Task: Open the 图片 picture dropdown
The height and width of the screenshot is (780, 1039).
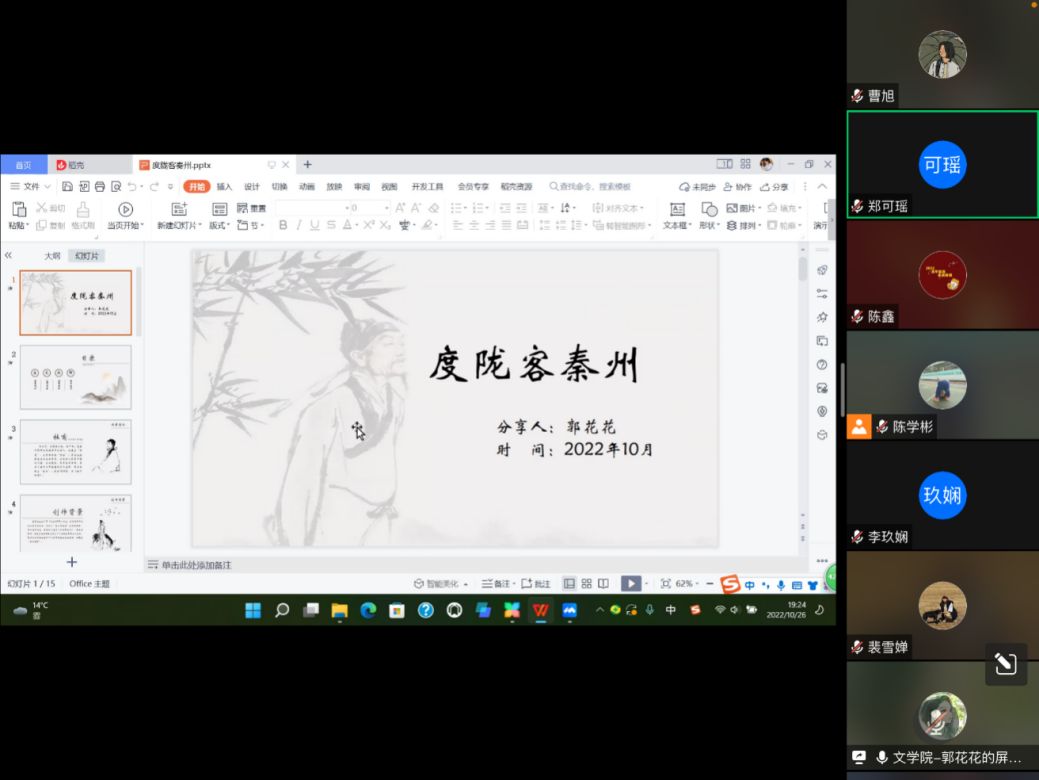Action: (745, 208)
